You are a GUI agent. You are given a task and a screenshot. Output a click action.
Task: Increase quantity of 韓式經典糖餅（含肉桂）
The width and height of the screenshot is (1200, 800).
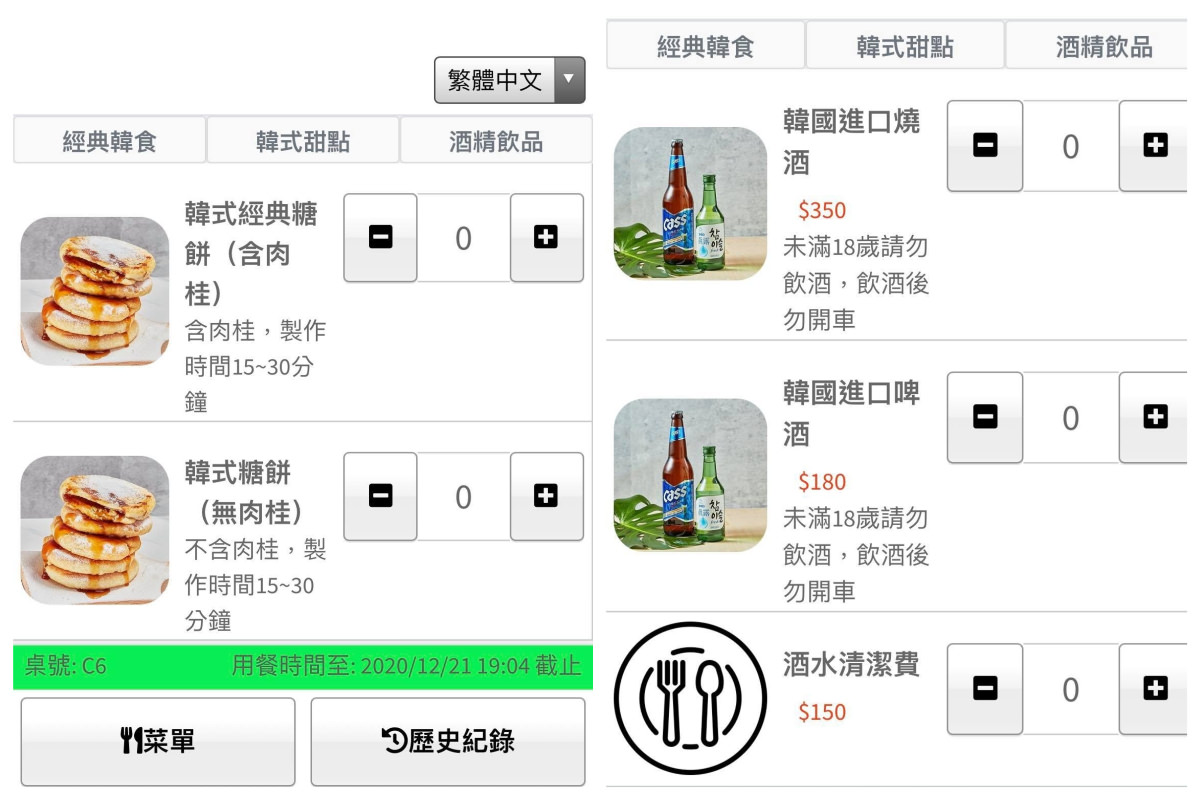547,238
